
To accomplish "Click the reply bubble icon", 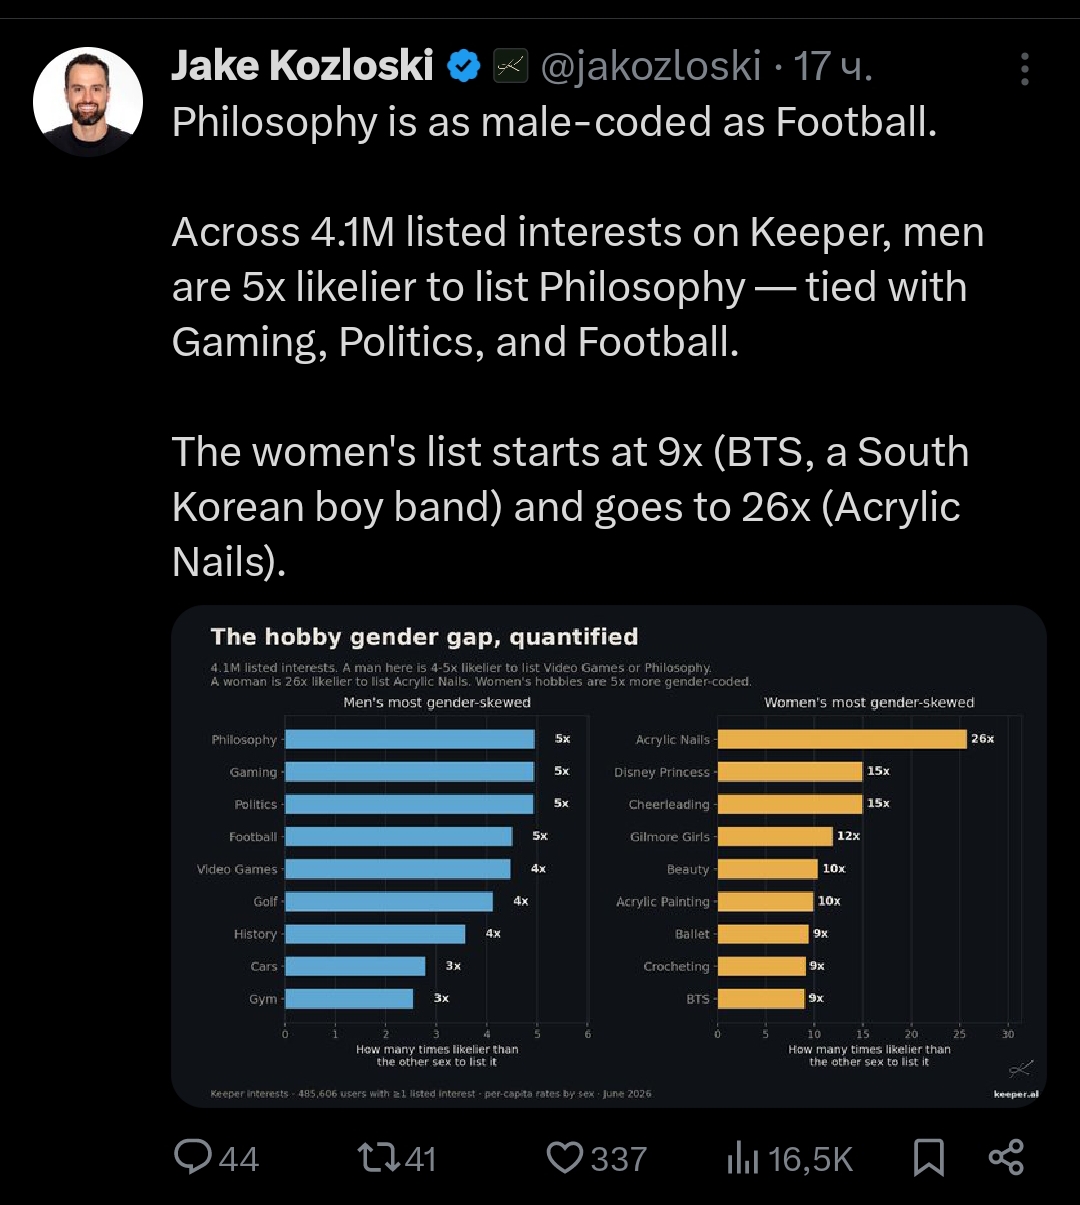I will [192, 1157].
